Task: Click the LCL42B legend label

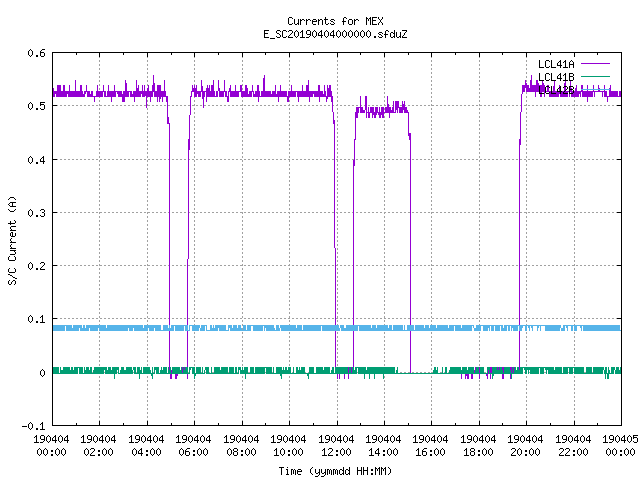Action: point(556,90)
